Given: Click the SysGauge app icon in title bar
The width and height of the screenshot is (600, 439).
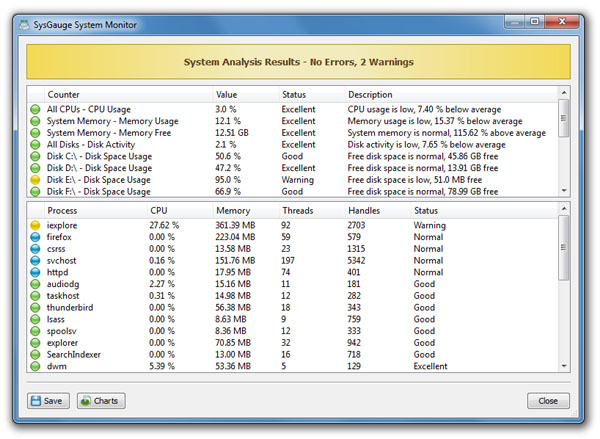Looking at the screenshot, I should tap(24, 25).
